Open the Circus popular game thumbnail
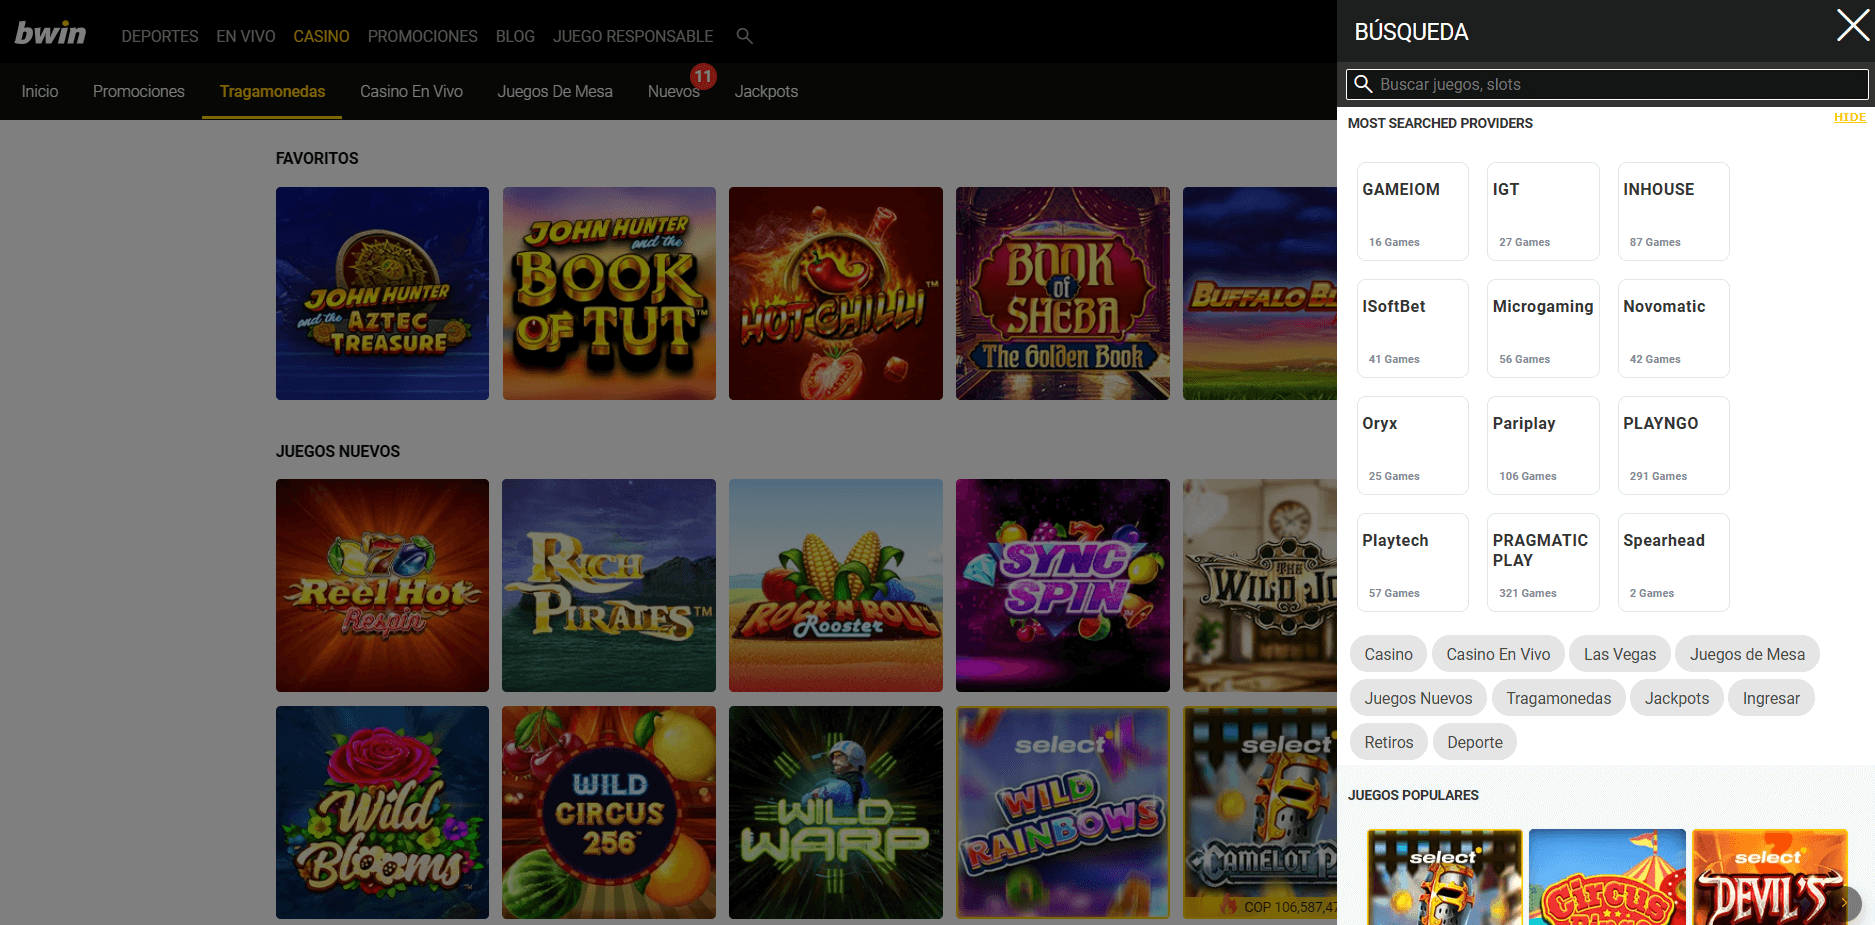This screenshot has width=1875, height=925. (x=1607, y=877)
